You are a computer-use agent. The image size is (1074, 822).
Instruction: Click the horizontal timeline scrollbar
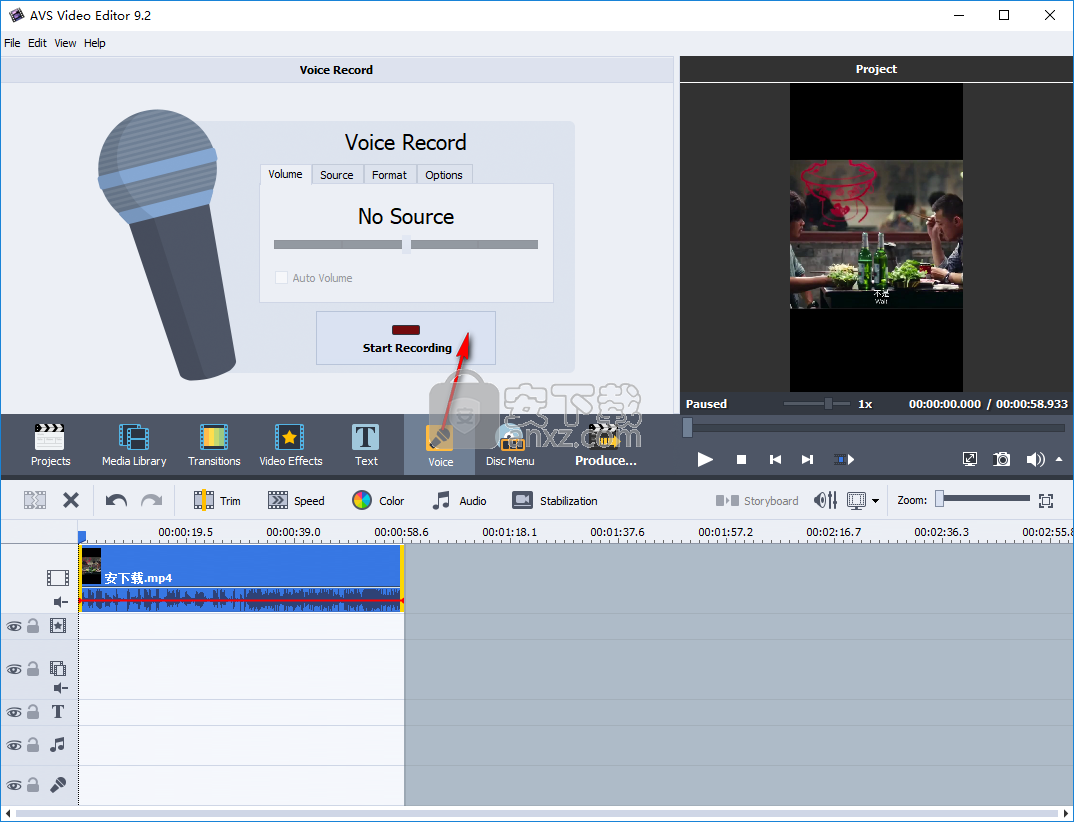click(536, 814)
